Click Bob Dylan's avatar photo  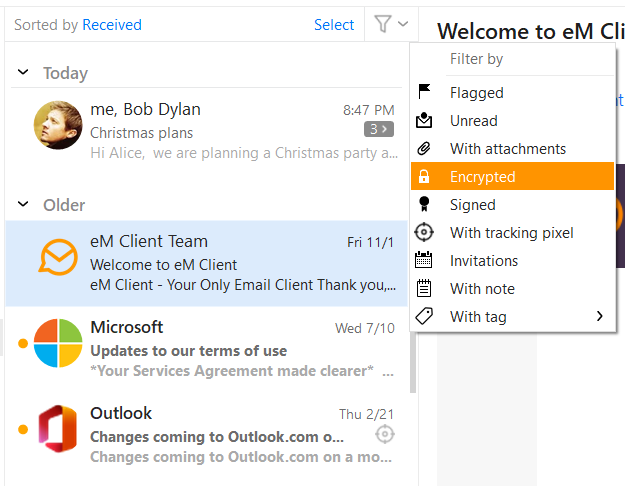click(58, 125)
